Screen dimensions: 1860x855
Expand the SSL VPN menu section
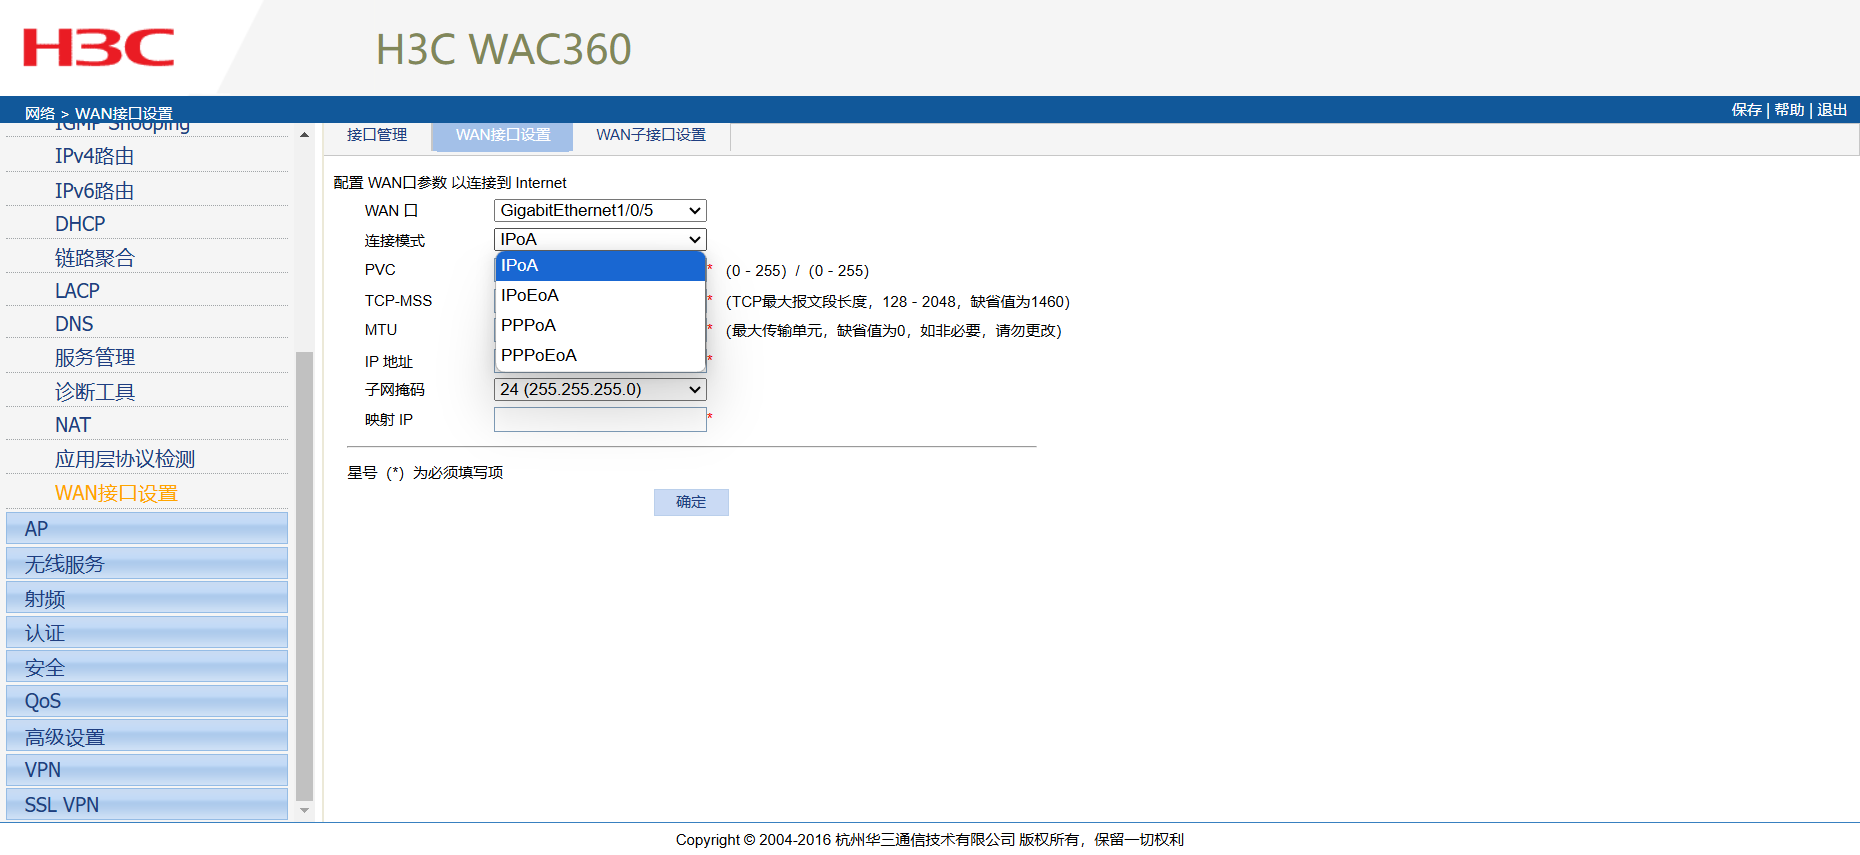[147, 804]
